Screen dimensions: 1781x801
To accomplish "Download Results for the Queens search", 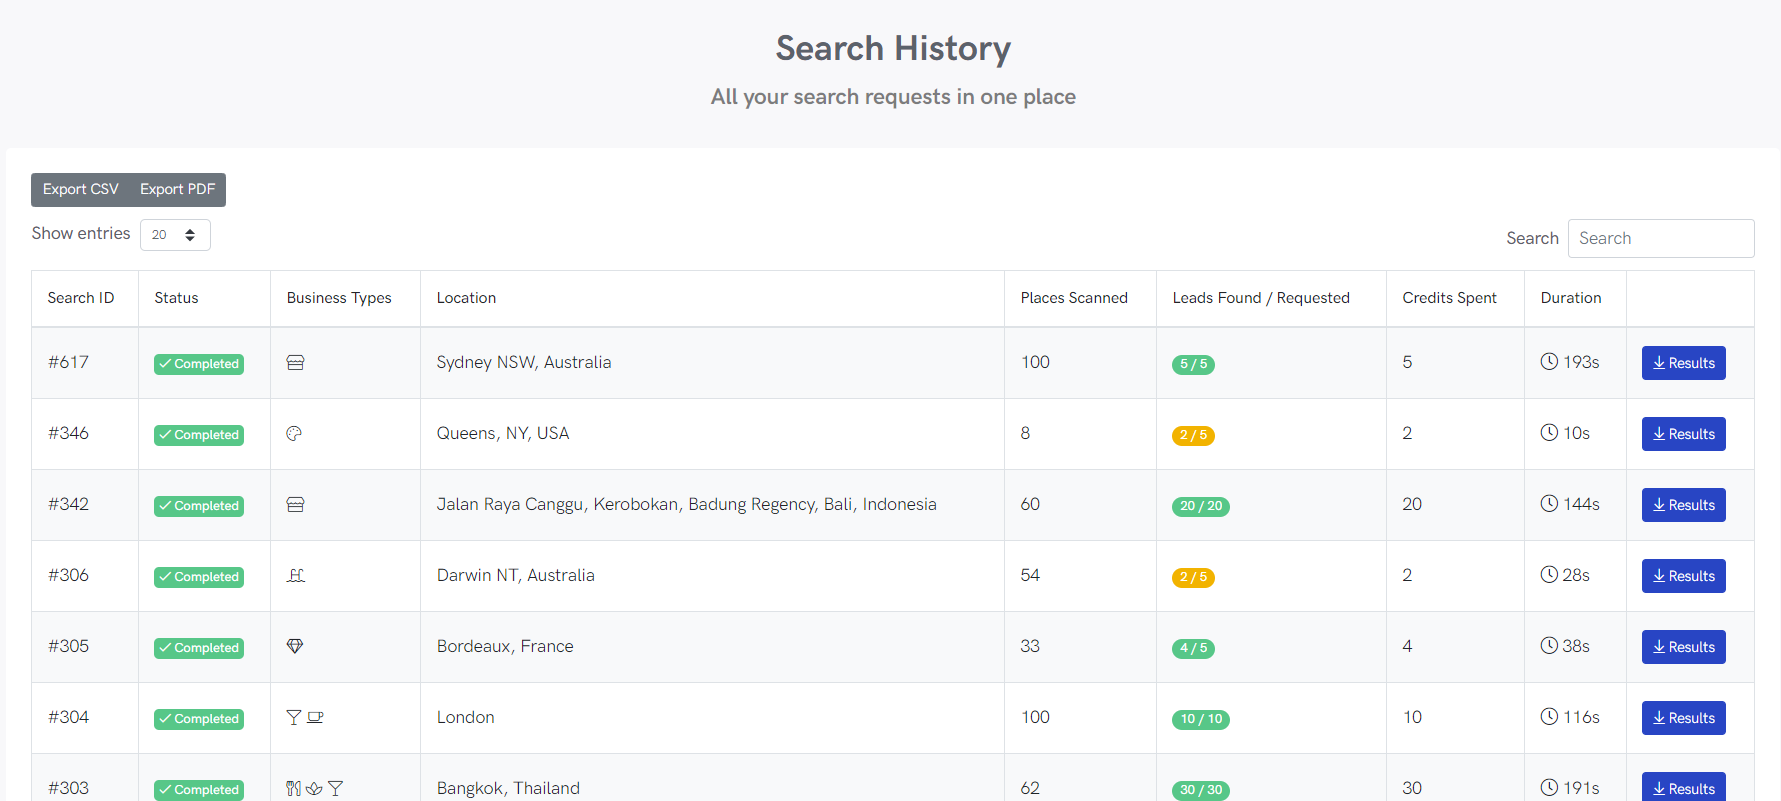I will pyautogui.click(x=1683, y=434).
